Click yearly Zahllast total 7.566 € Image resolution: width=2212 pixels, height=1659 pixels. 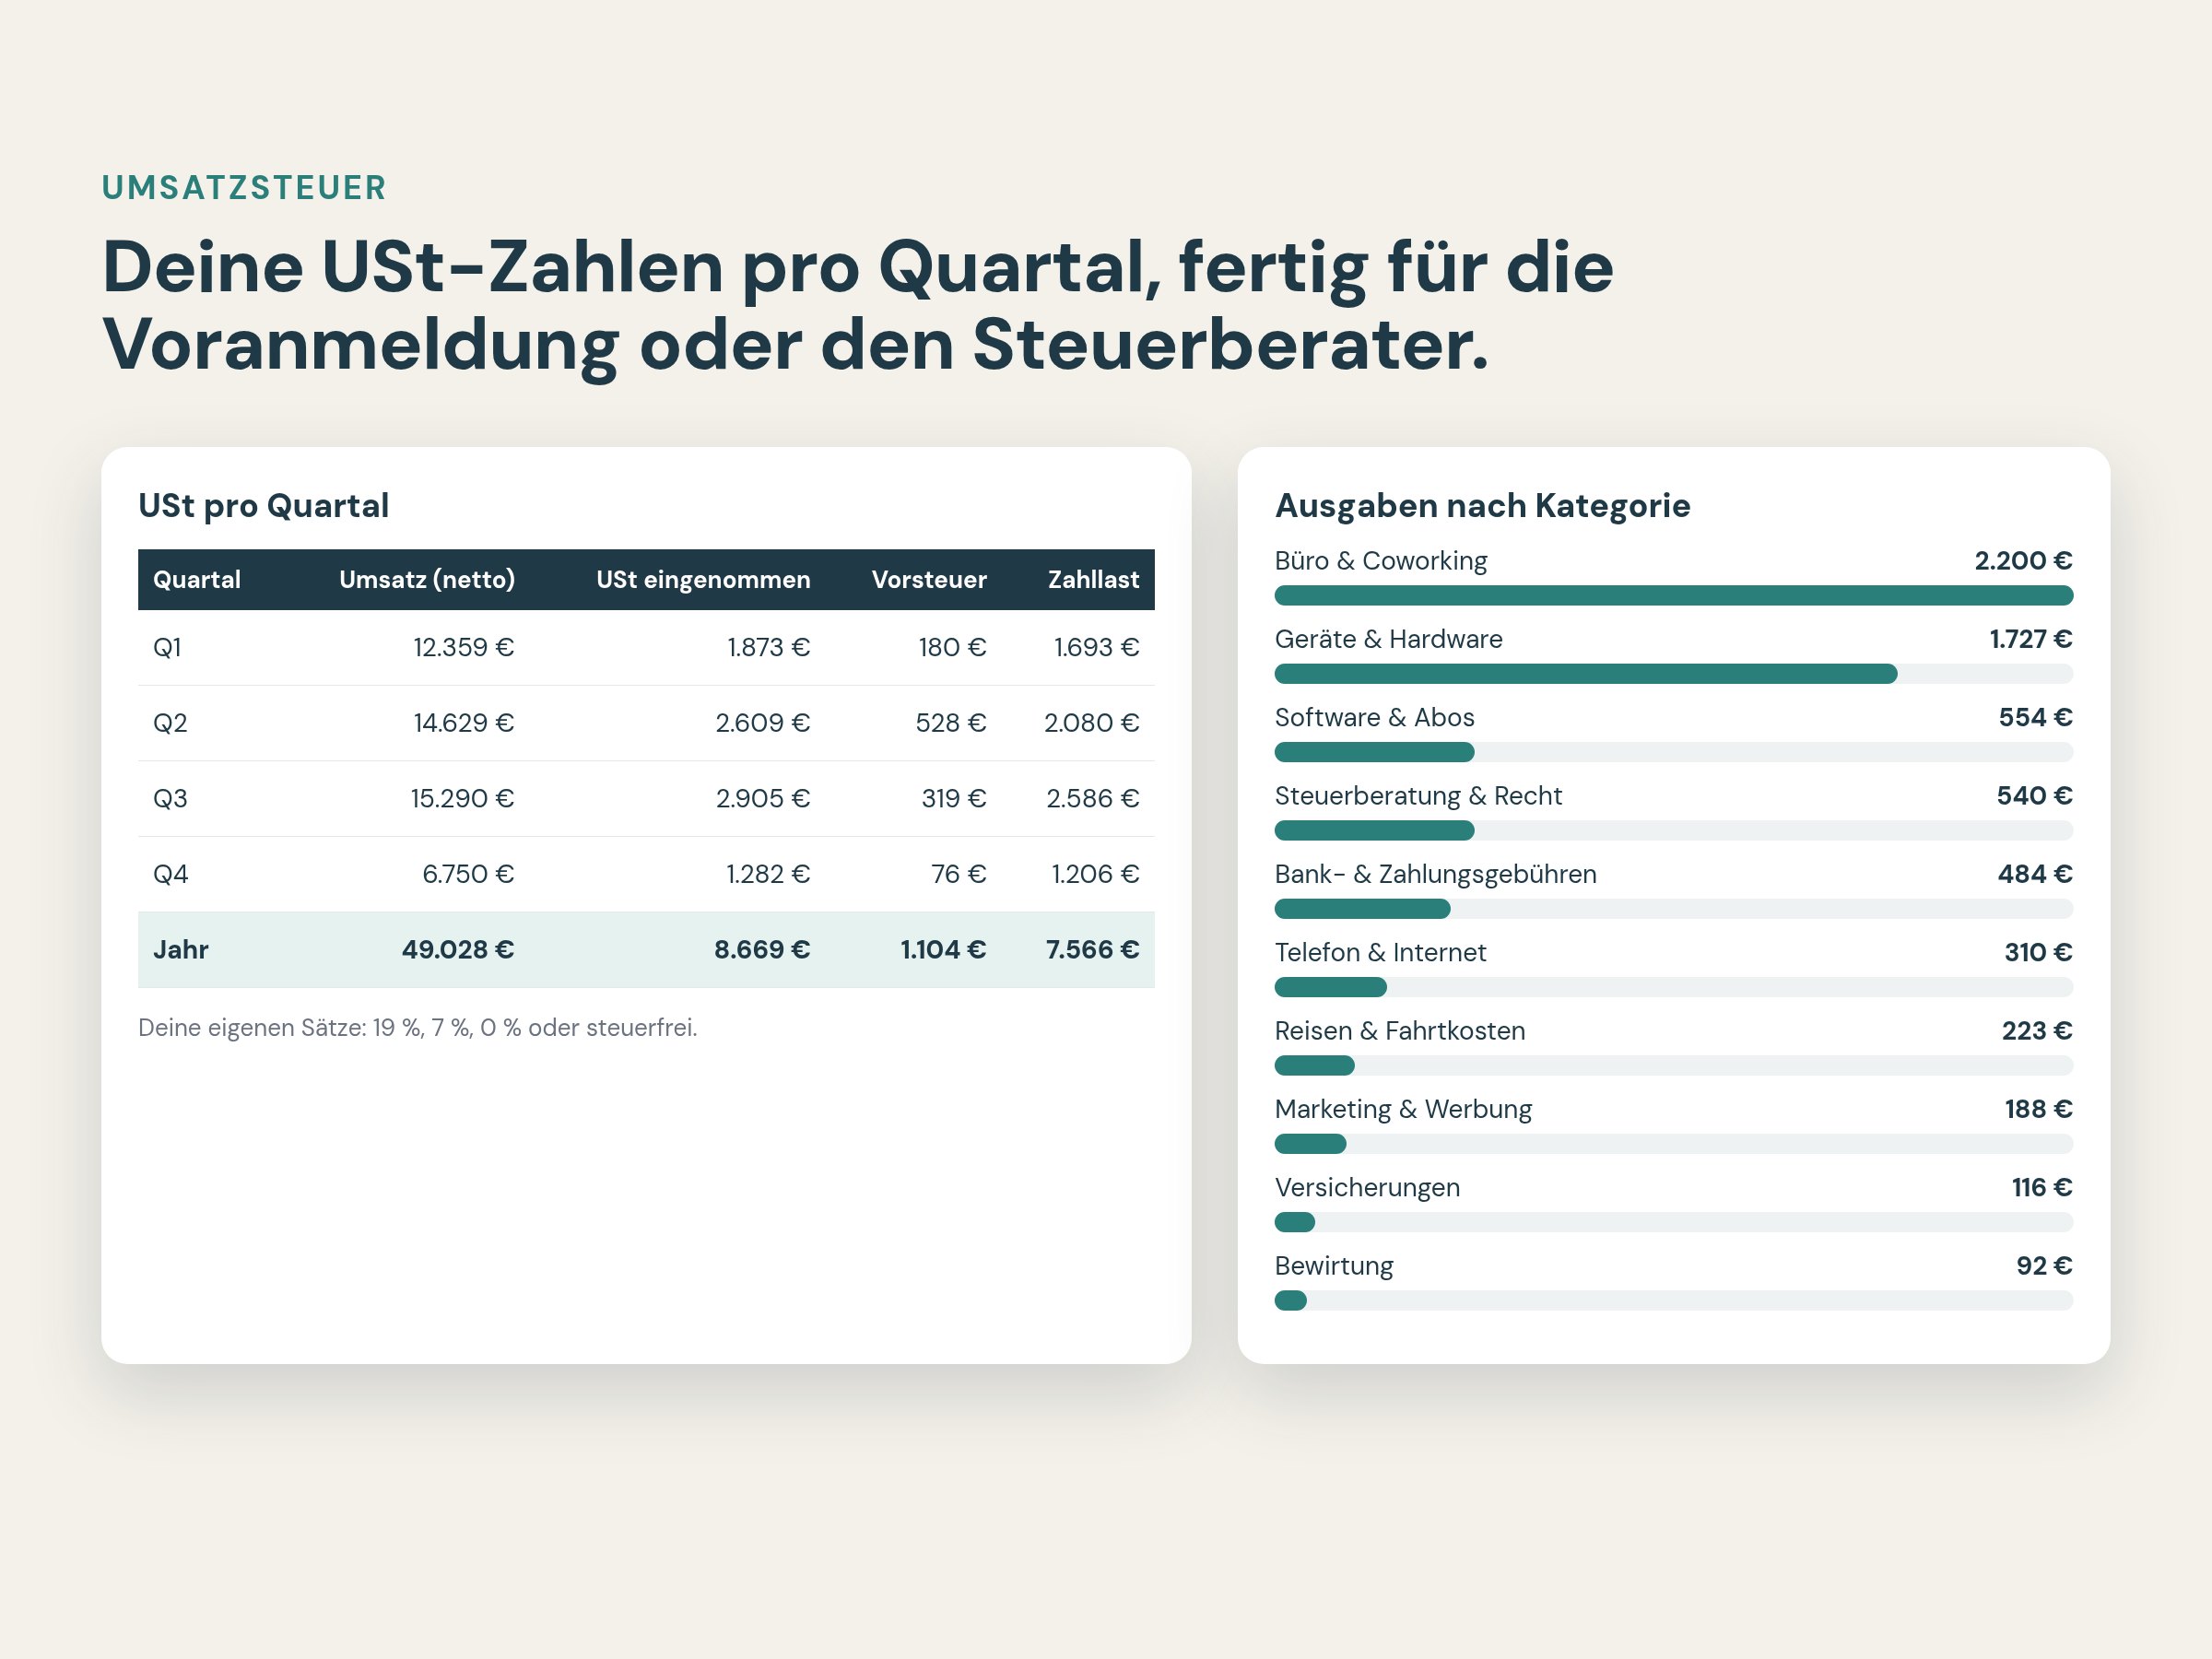(x=1092, y=950)
